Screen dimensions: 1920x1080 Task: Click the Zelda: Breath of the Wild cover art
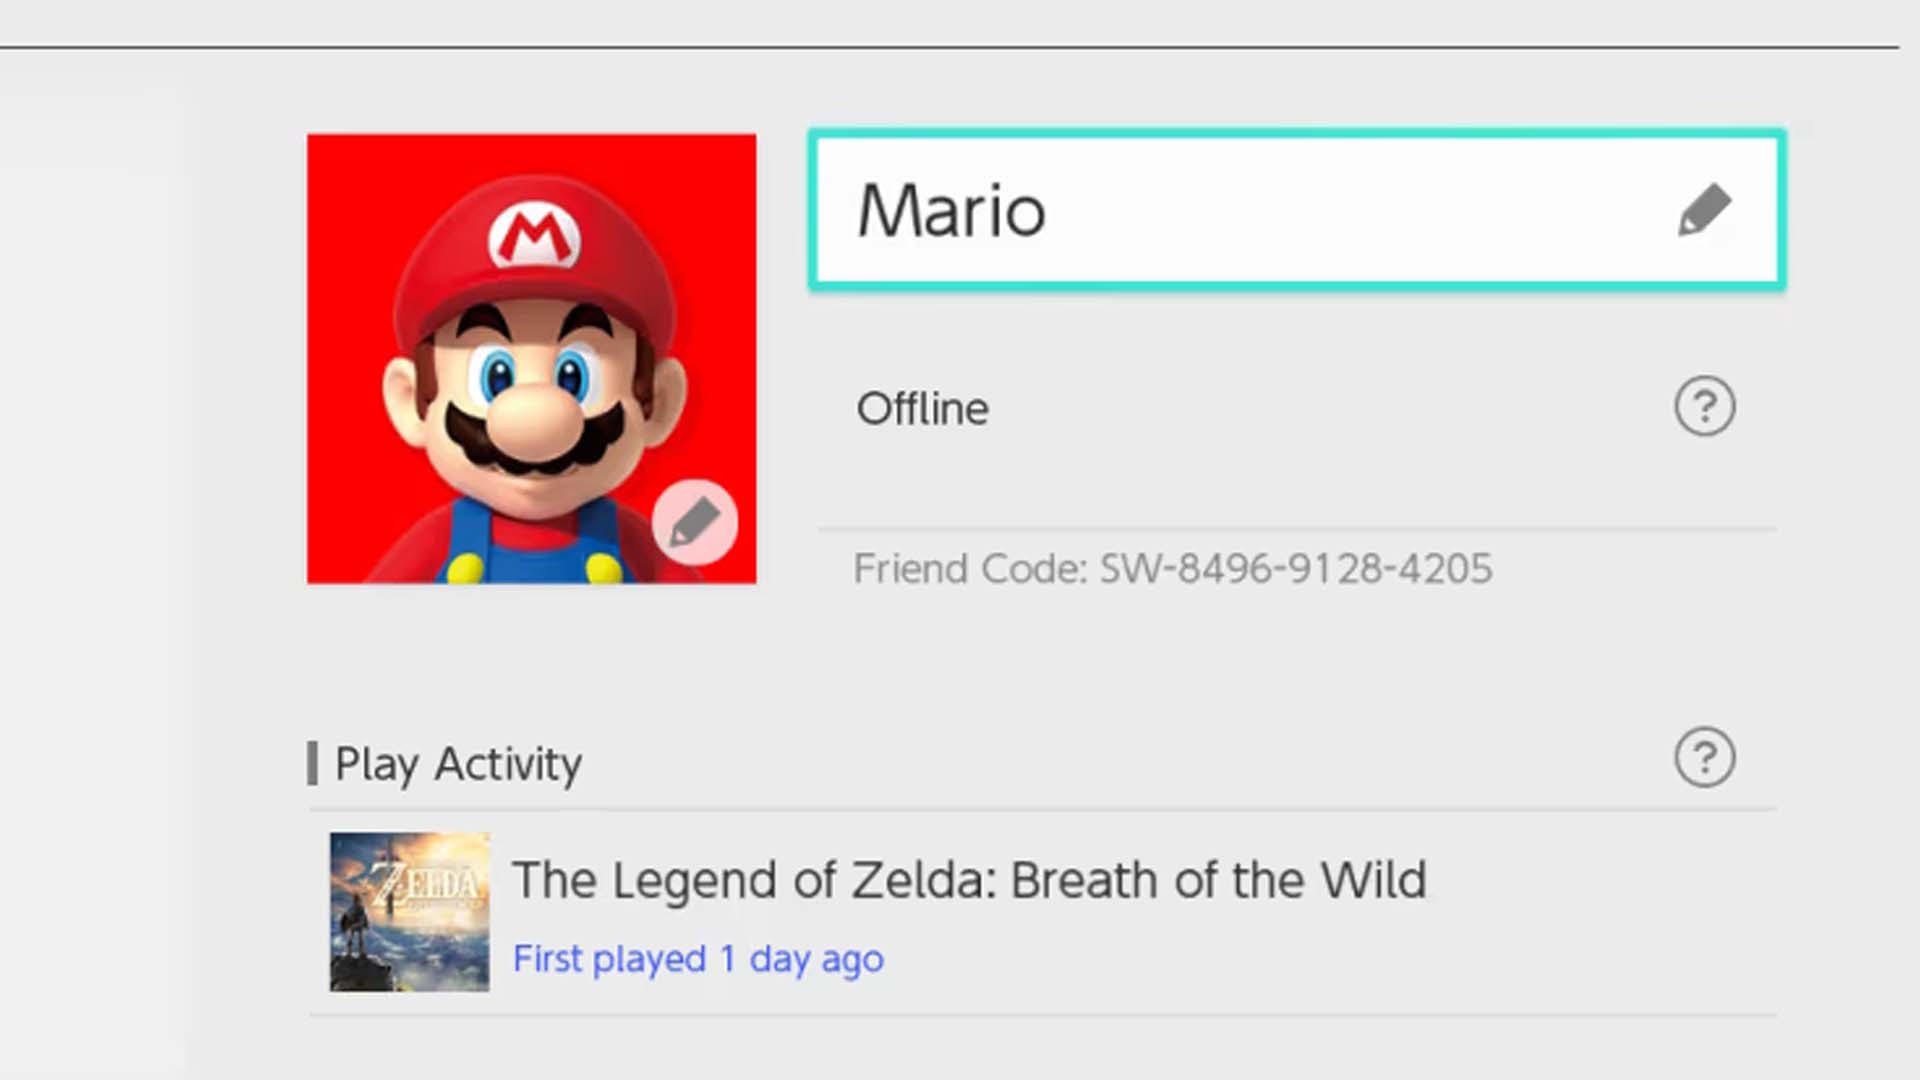tap(409, 912)
